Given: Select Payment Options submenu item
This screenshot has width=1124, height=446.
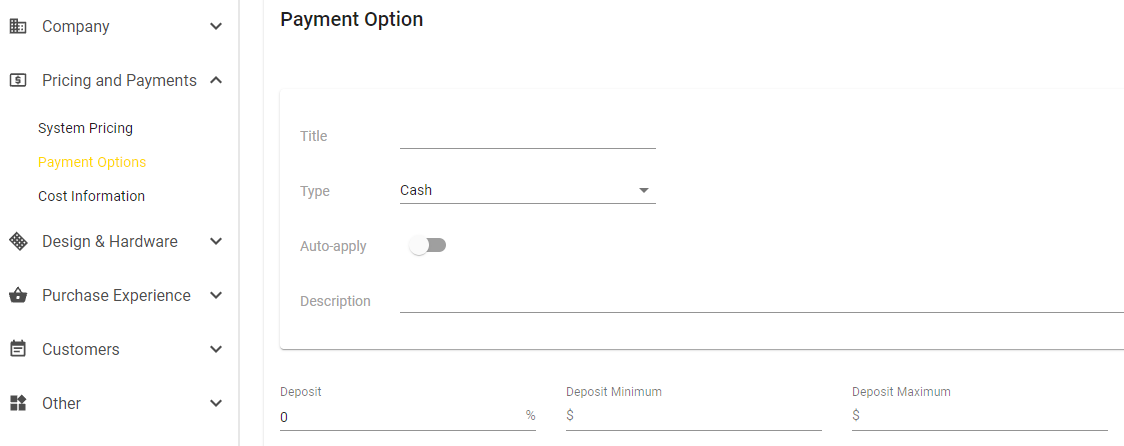Looking at the screenshot, I should coord(92,162).
